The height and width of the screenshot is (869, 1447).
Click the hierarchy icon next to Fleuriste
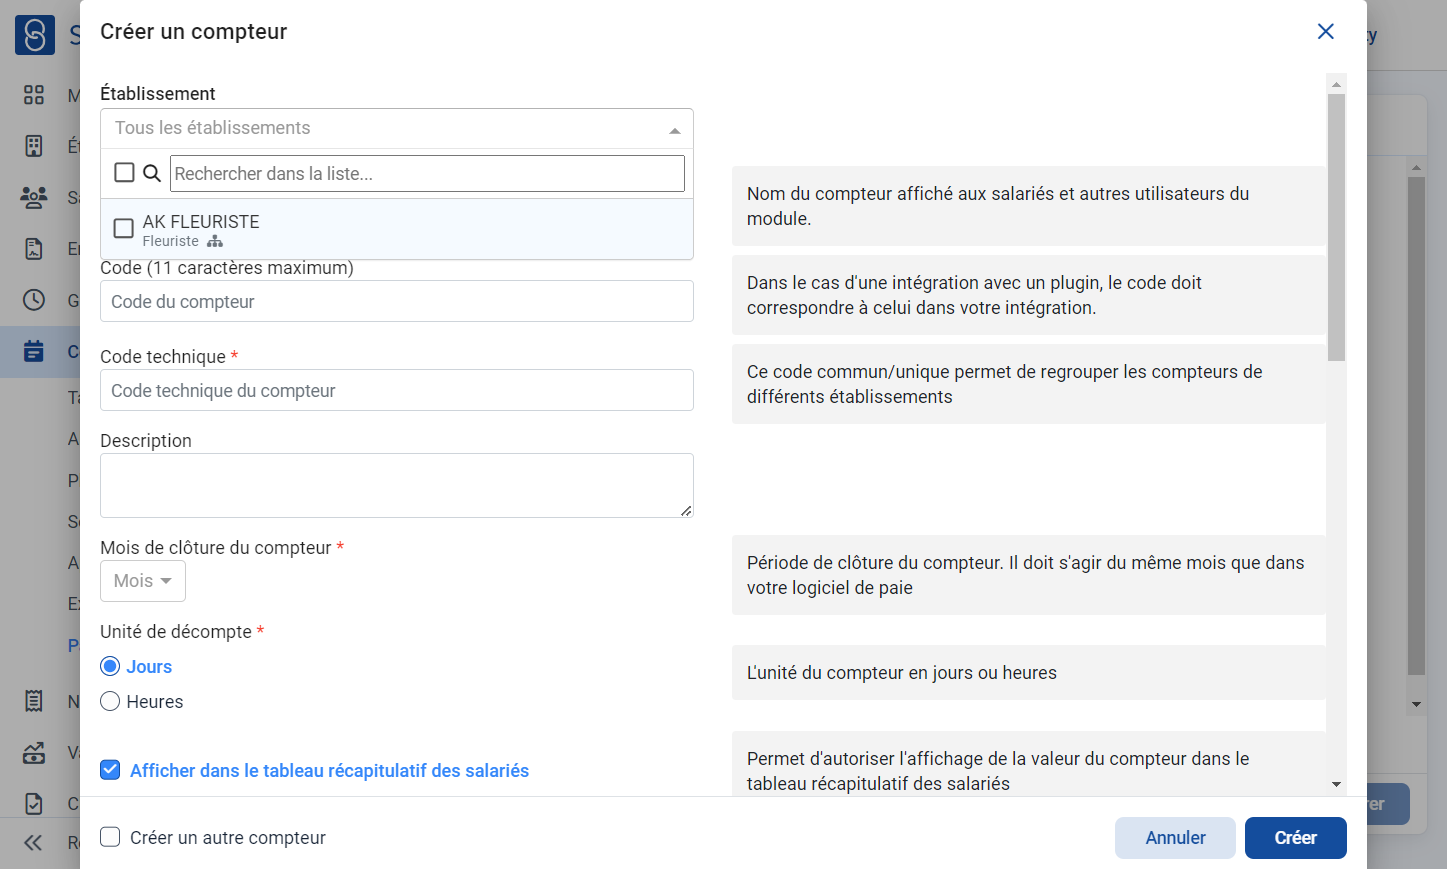(215, 241)
